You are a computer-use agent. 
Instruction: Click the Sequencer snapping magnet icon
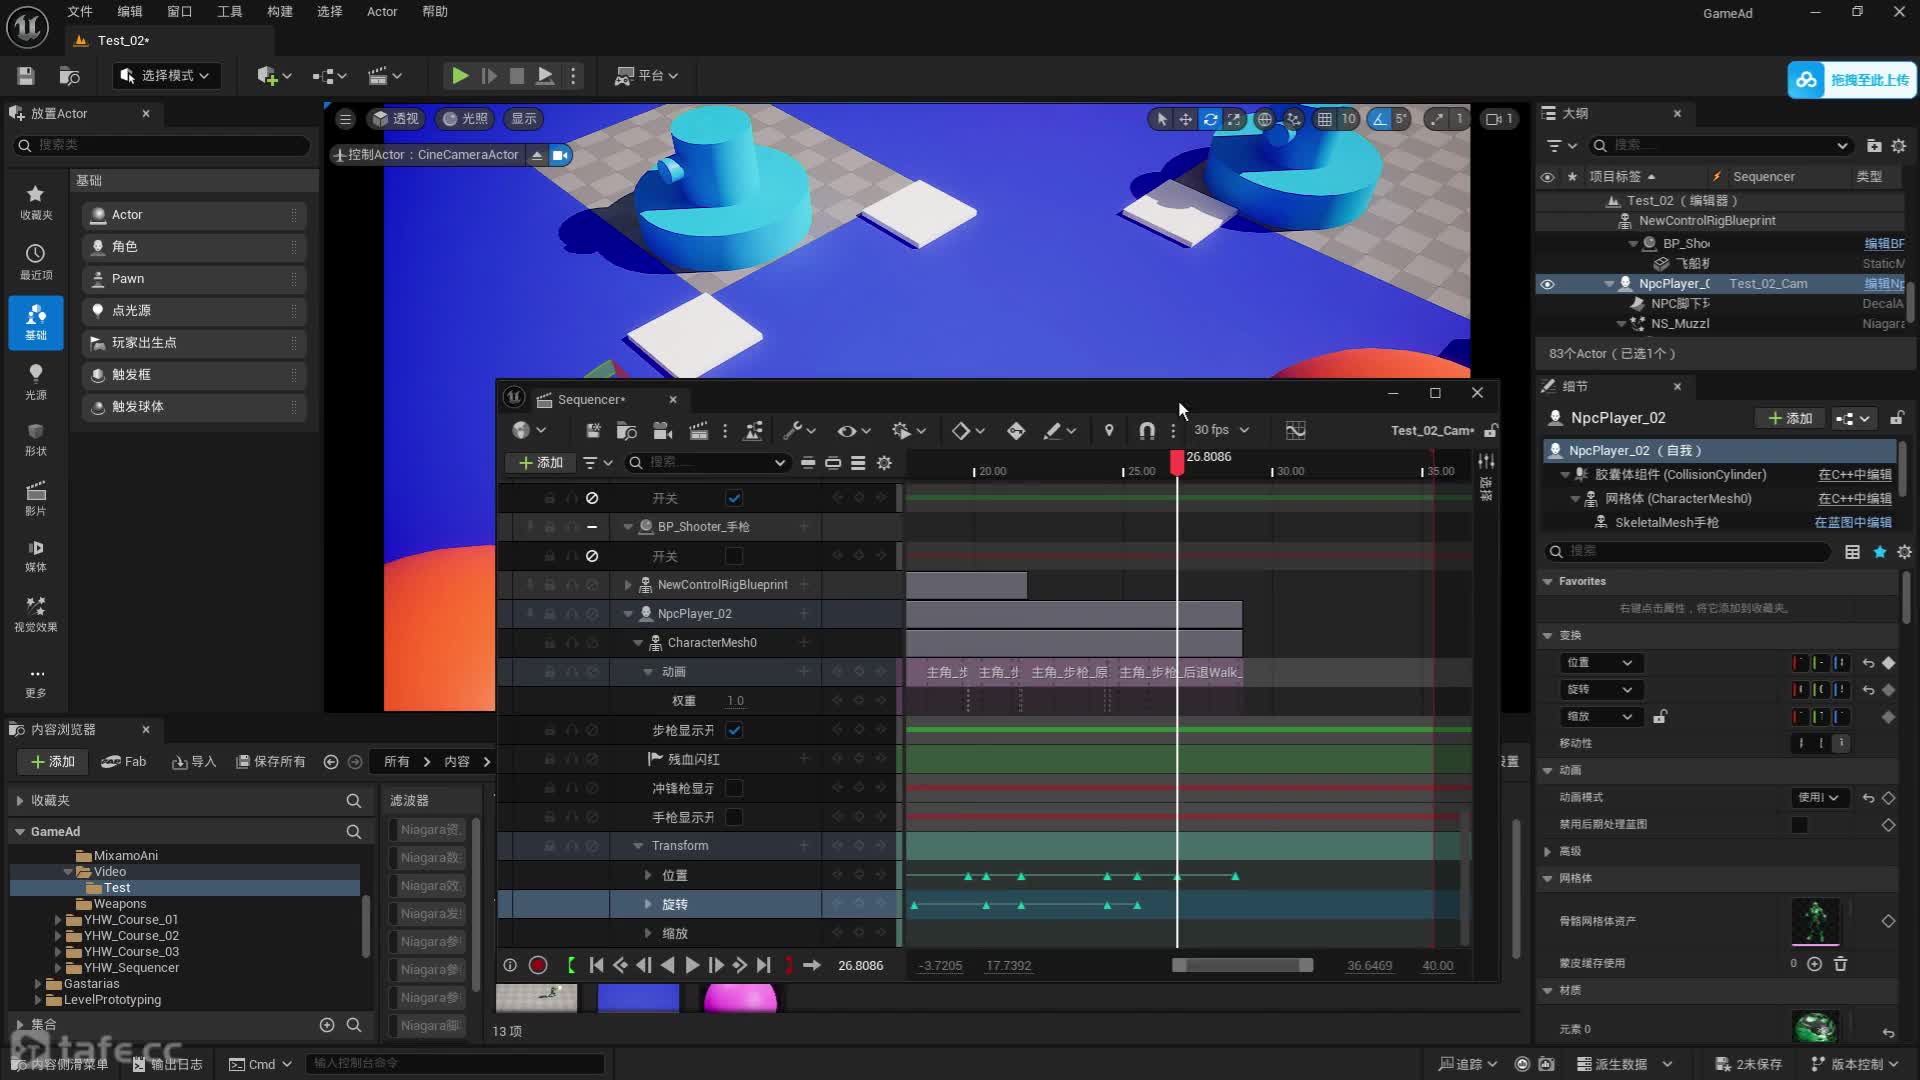tap(1147, 430)
